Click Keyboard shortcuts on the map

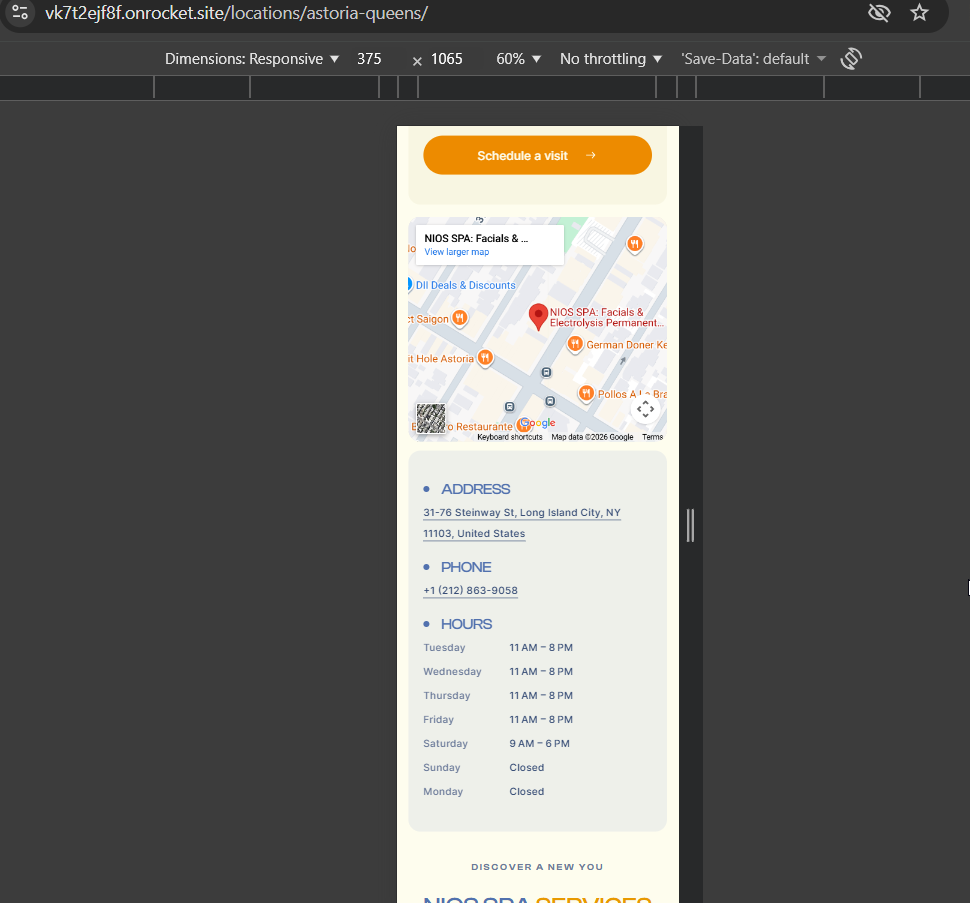tap(510, 437)
